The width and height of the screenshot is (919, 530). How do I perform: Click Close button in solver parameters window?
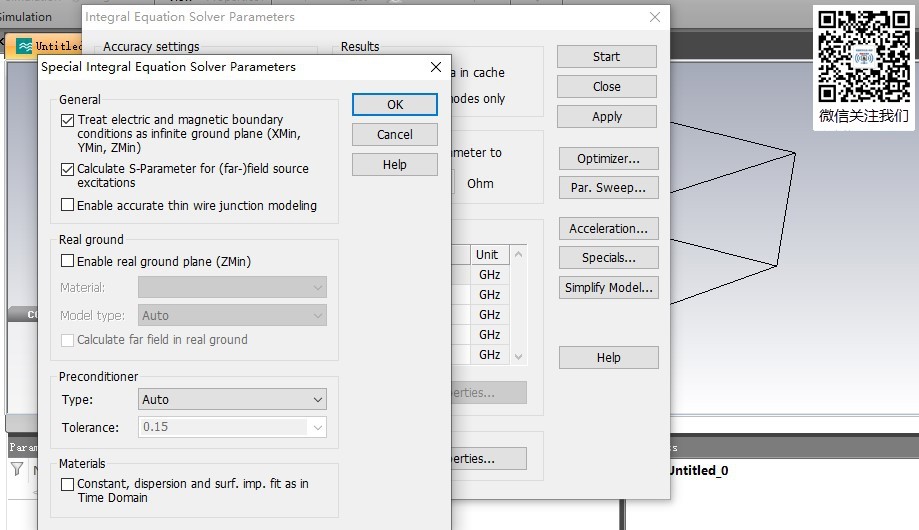607,86
